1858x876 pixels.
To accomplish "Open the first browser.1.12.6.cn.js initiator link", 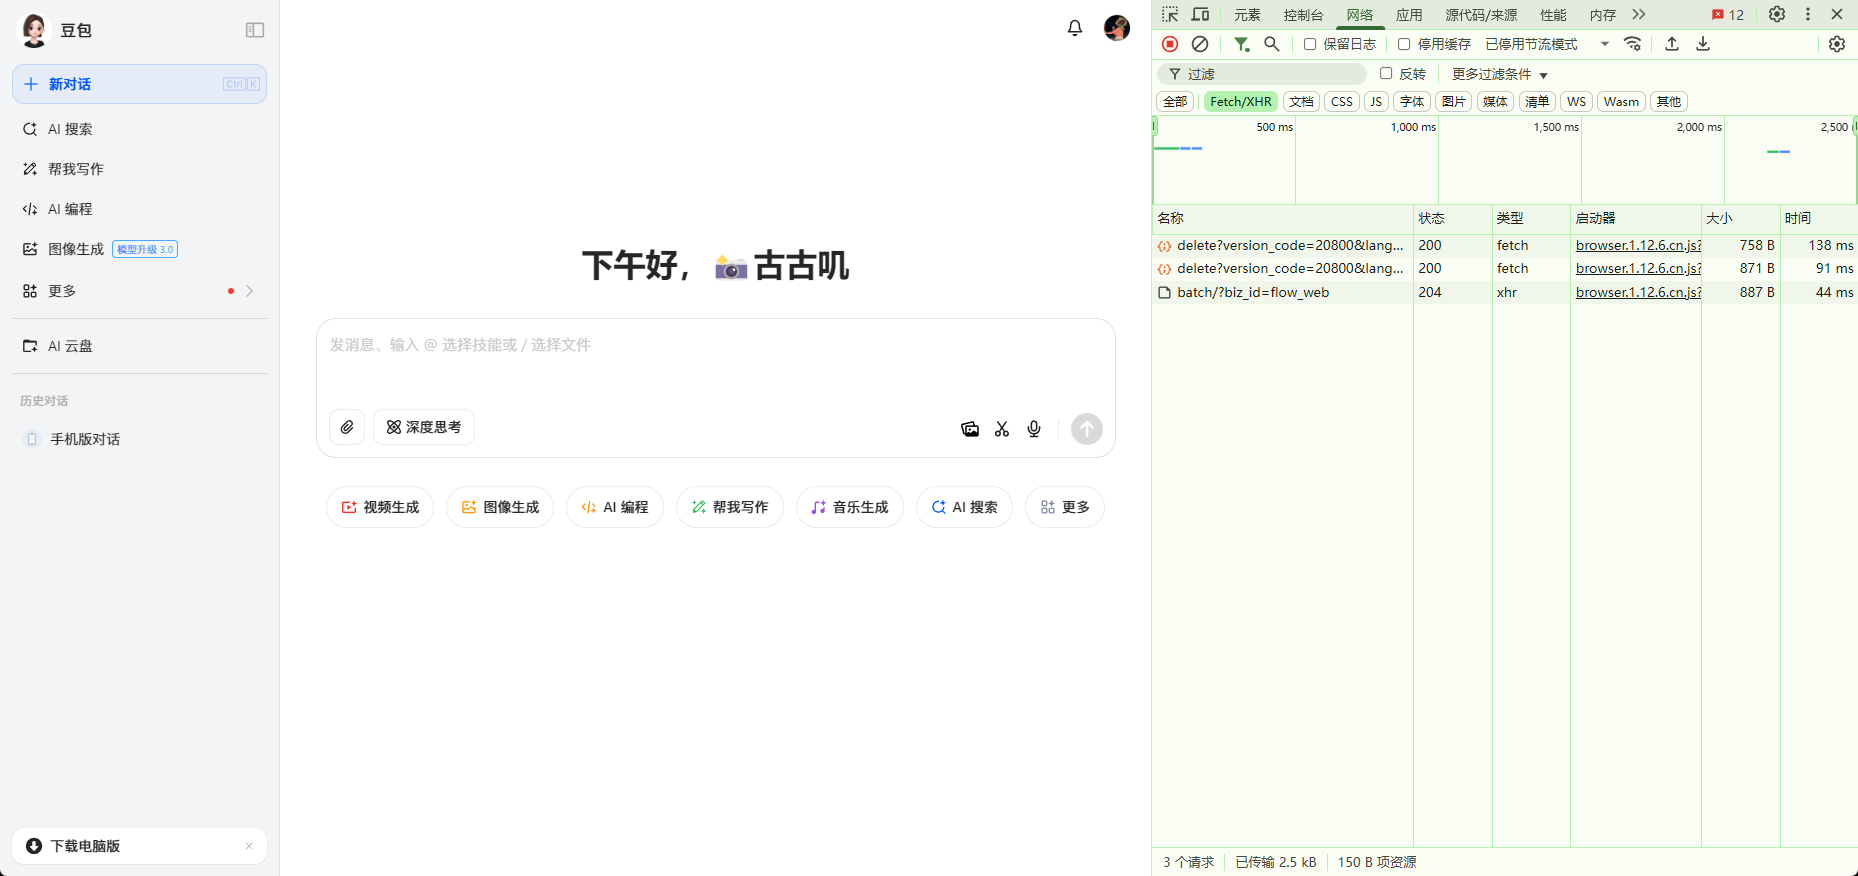I will 1638,245.
